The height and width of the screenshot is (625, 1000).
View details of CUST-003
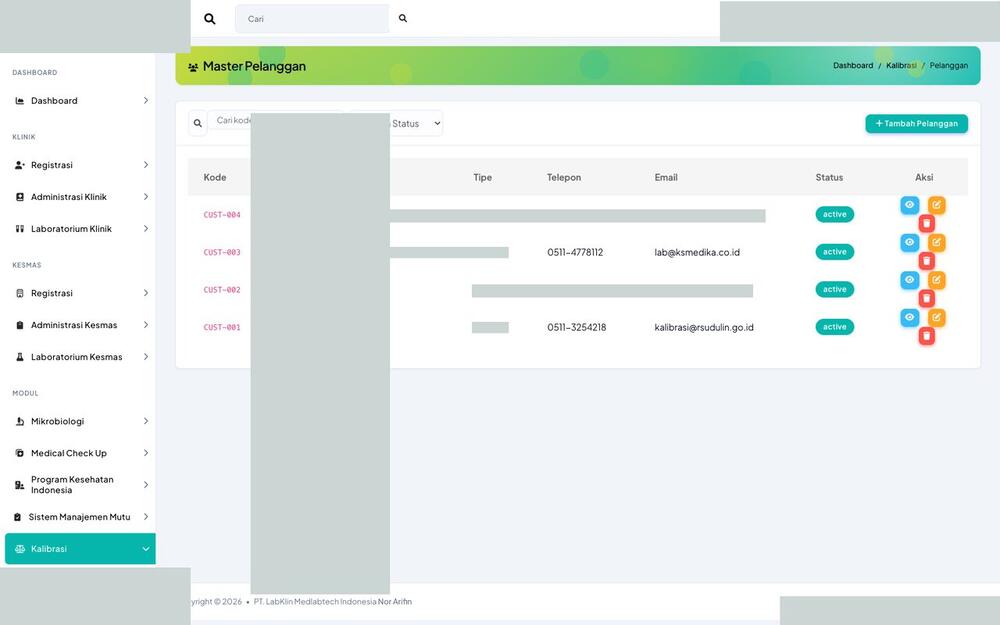[909, 243]
